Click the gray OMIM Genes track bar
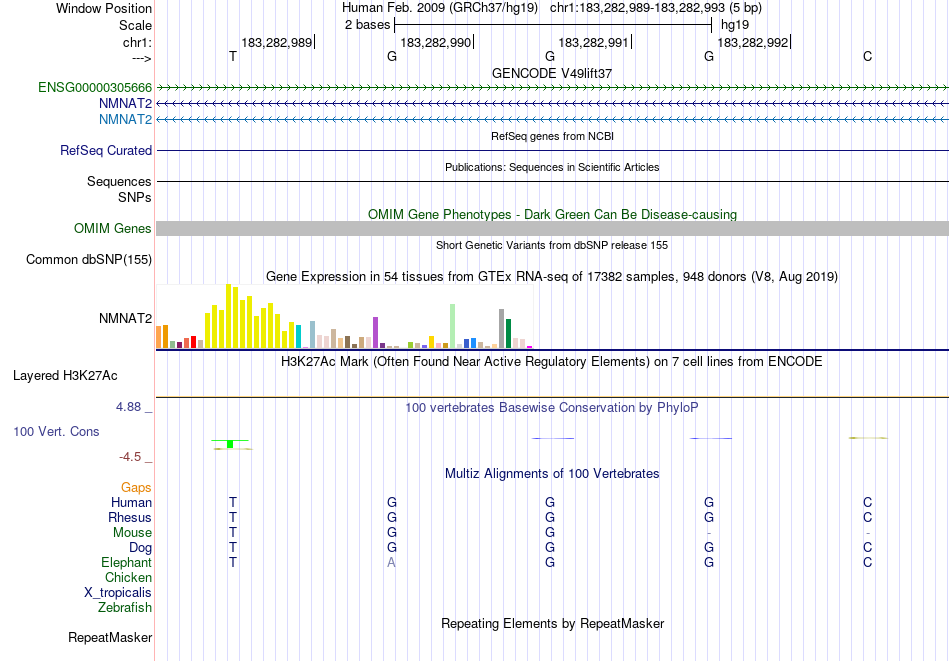The width and height of the screenshot is (950, 661). [553, 228]
